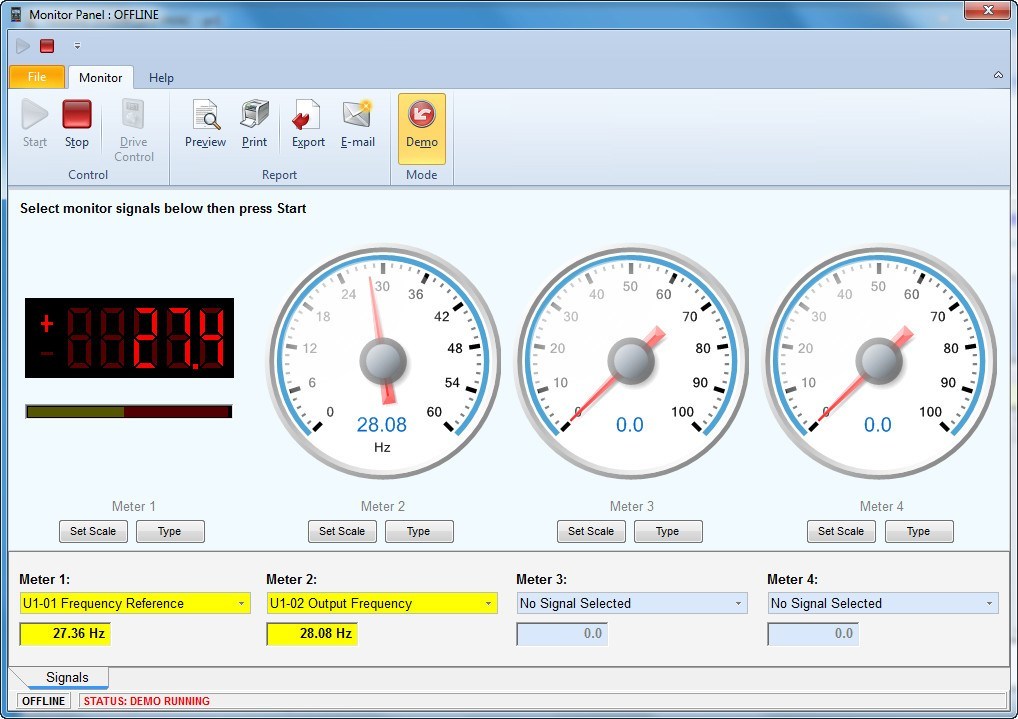Change Type of Meter 3
This screenshot has height=719, width=1018.
click(667, 531)
